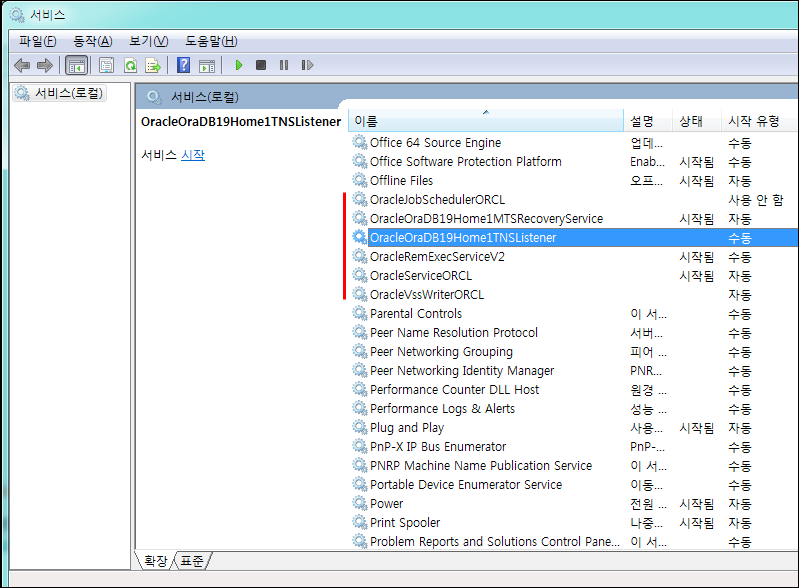
Task: Click the Export List toolbar icon
Action: (x=153, y=65)
